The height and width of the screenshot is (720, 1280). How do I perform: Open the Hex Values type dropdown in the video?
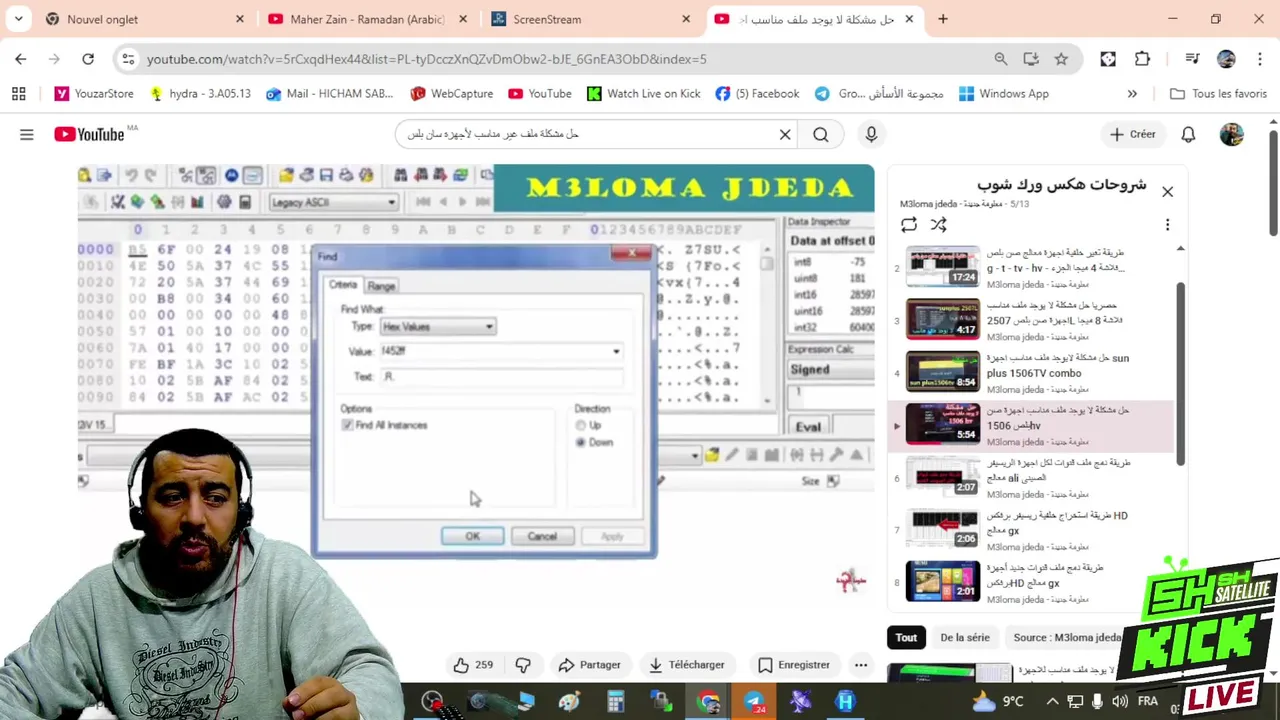437,327
